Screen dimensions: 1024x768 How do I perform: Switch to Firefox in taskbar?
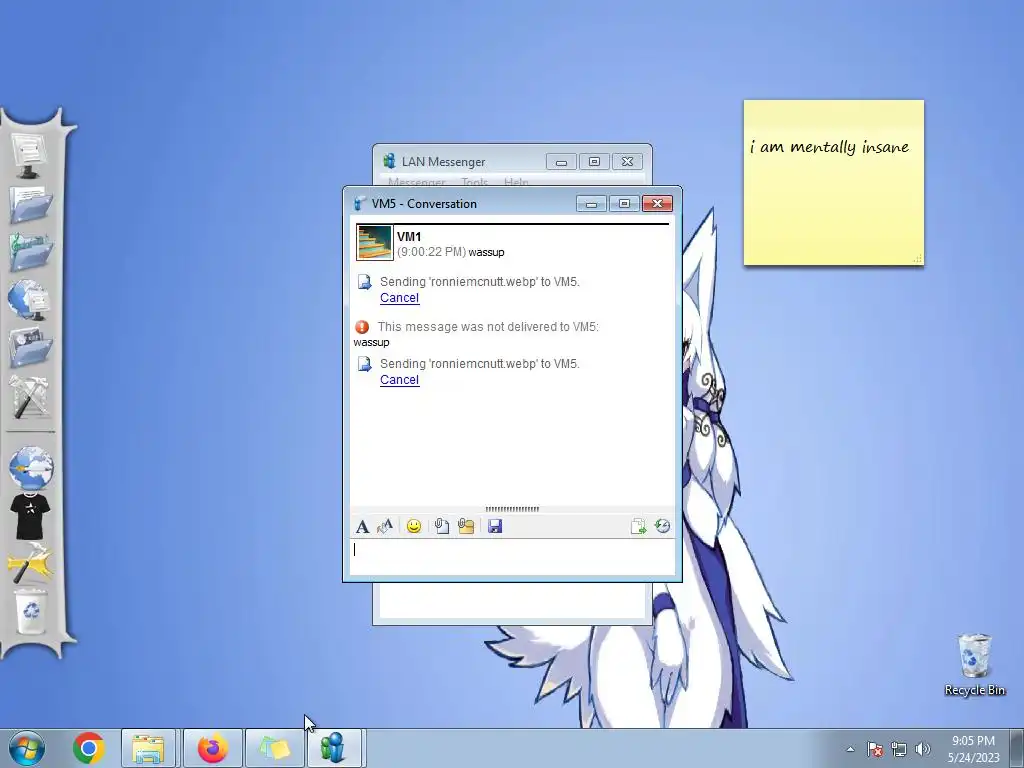212,748
